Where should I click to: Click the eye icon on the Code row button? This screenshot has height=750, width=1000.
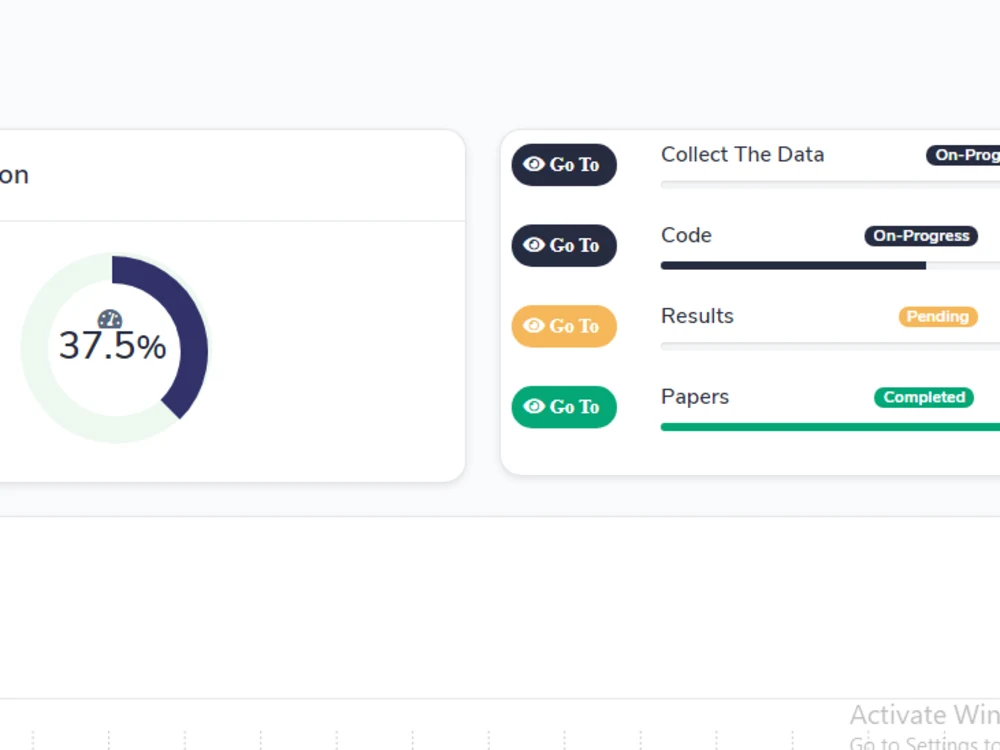coord(535,245)
